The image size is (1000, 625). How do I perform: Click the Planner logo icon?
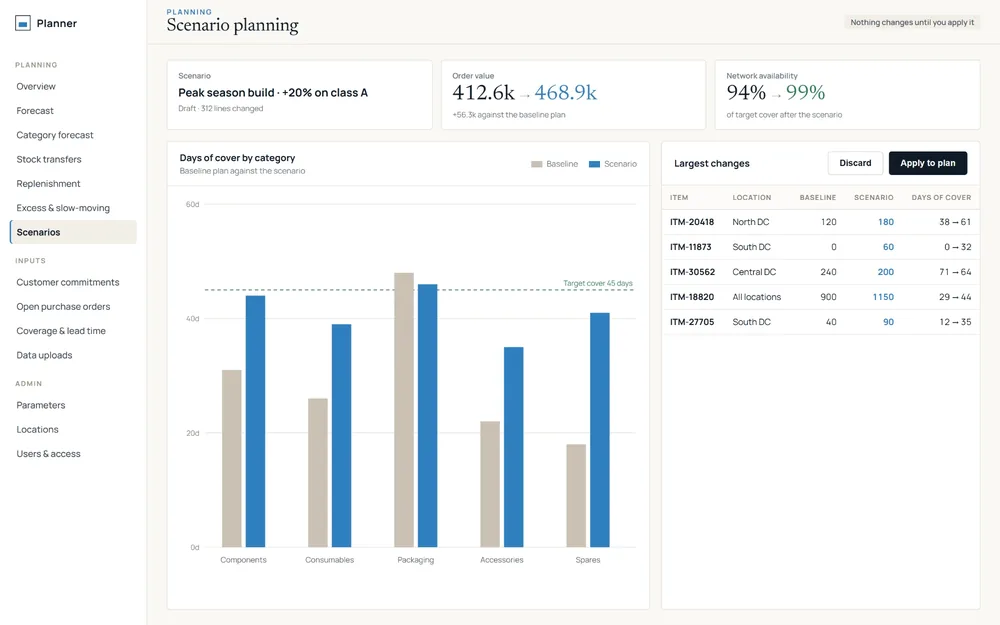(23, 24)
